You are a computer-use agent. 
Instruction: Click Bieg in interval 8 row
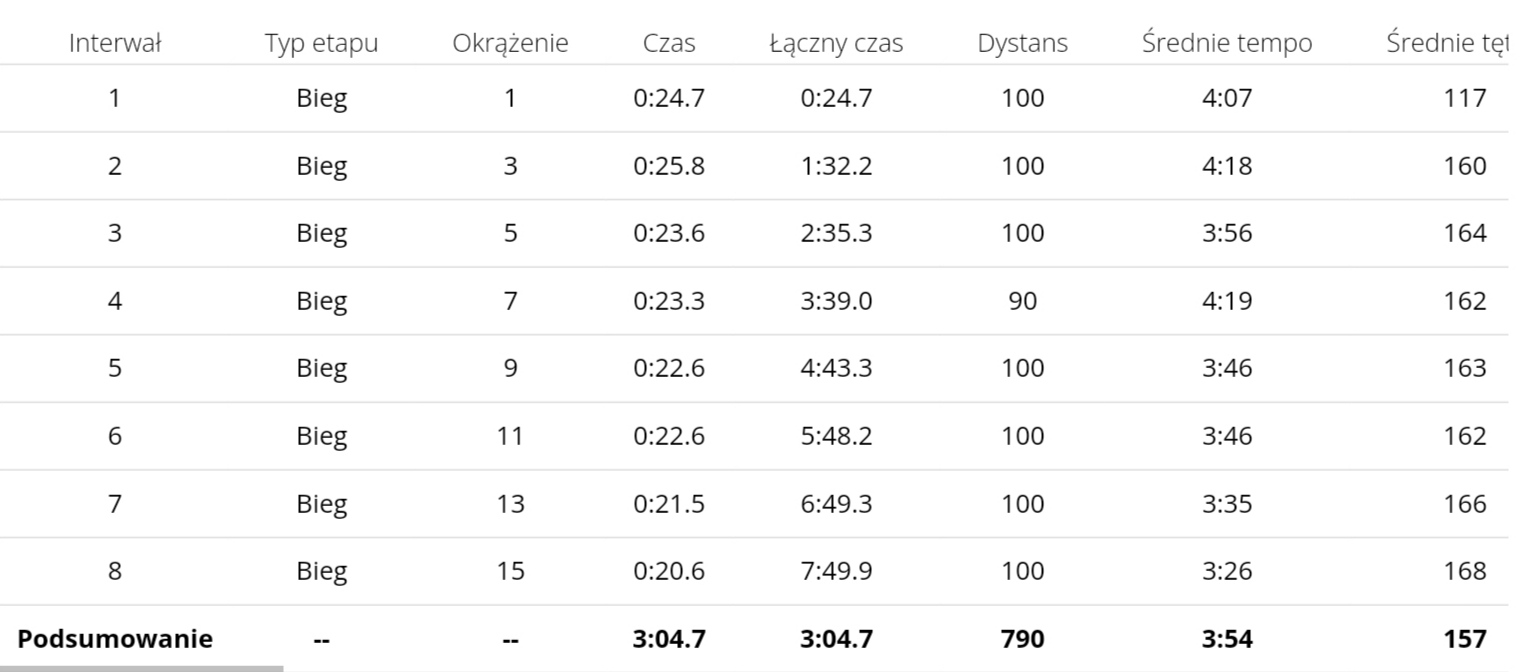coord(322,571)
